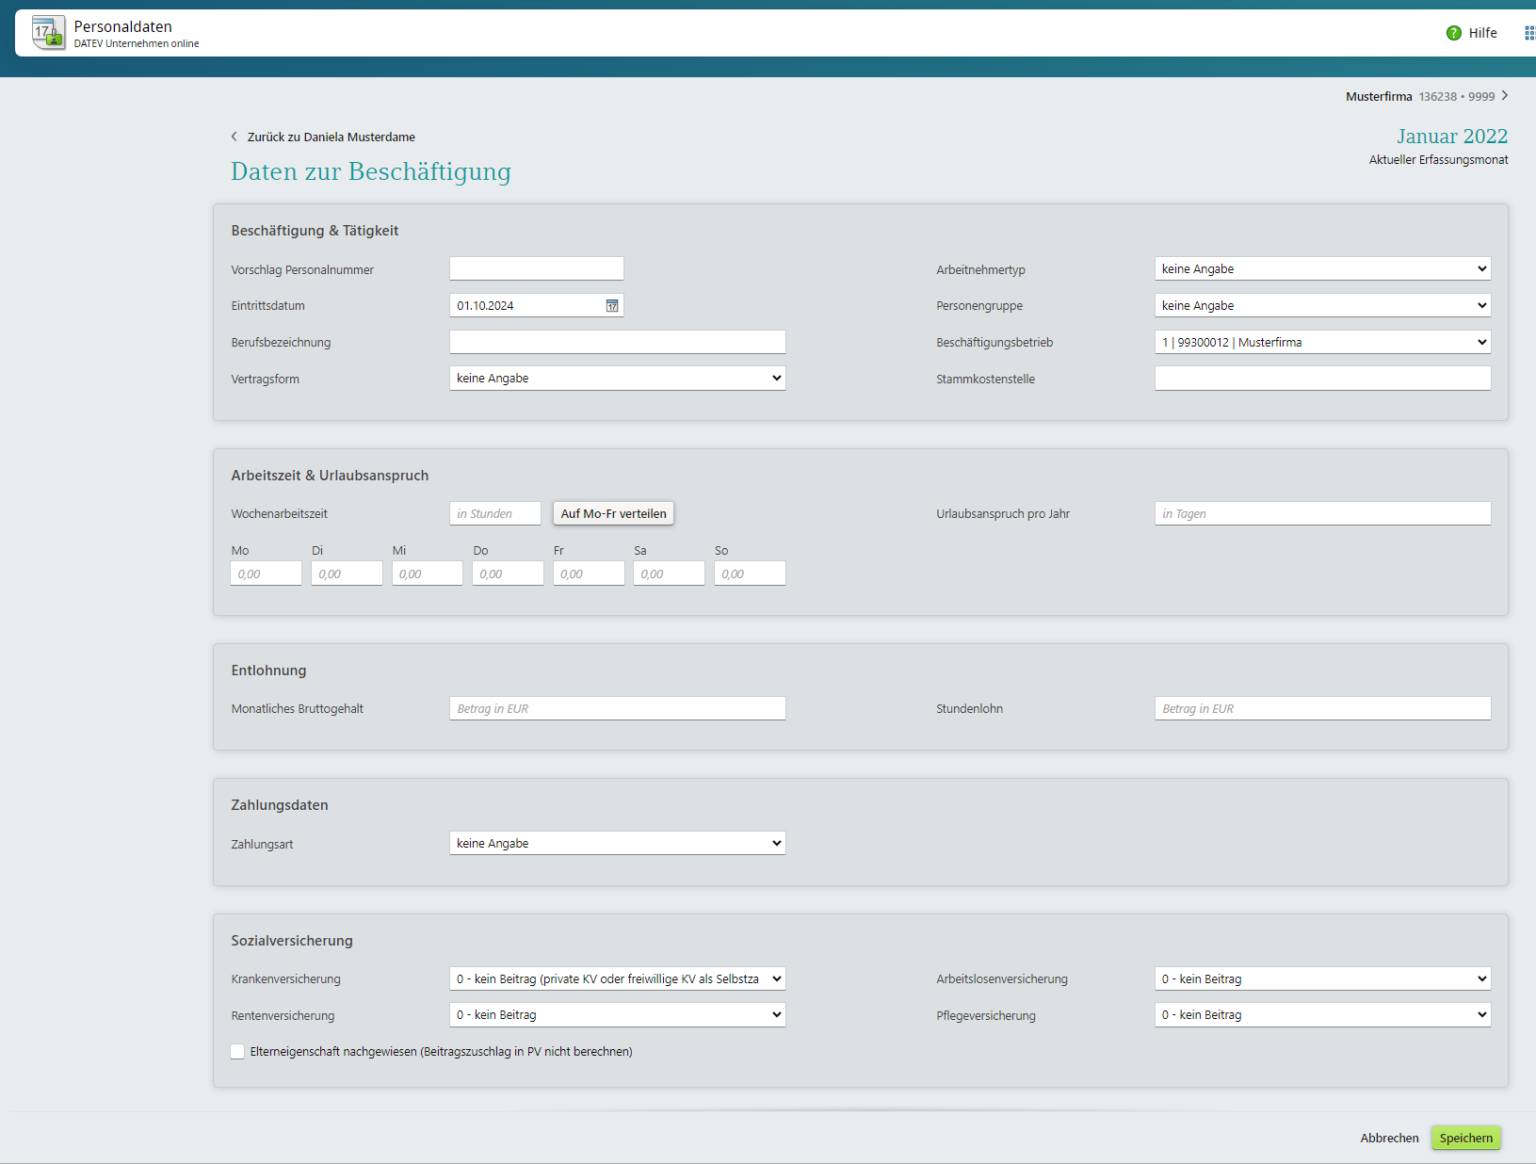Screen dimensions: 1536x1164
Task: Click the arrow next to Musterfirma 136238
Action: tap(1504, 96)
